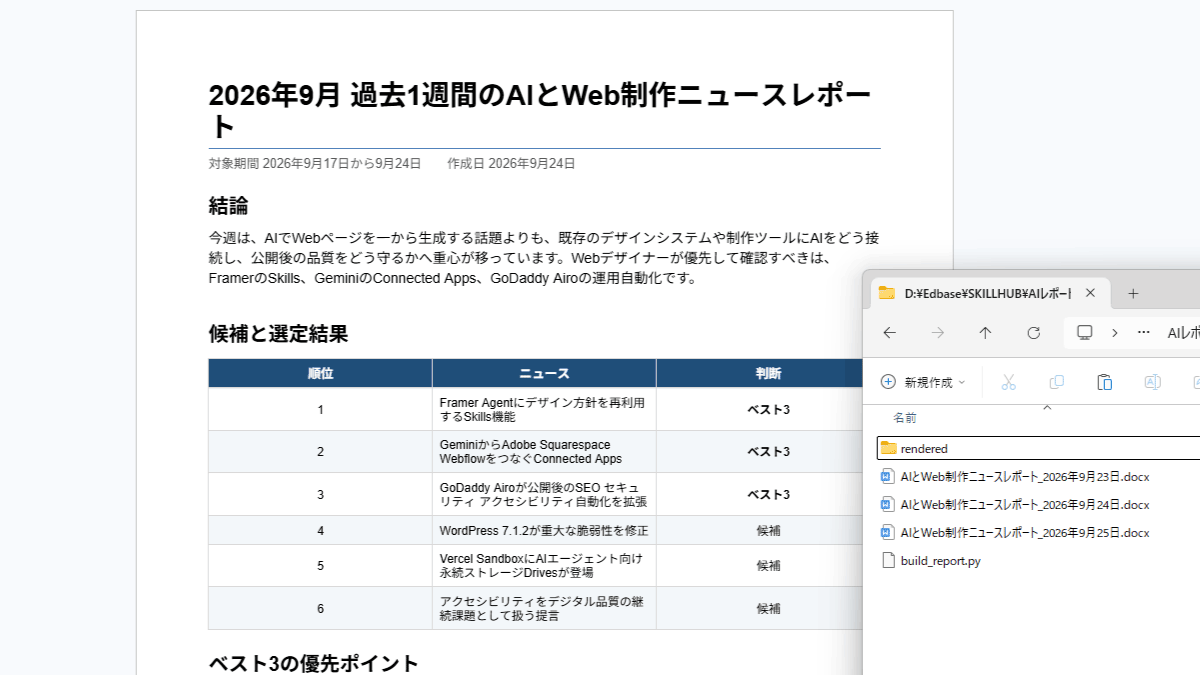Click the Rename icon in Explorer toolbar
1200x675 pixels.
pos(1152,382)
